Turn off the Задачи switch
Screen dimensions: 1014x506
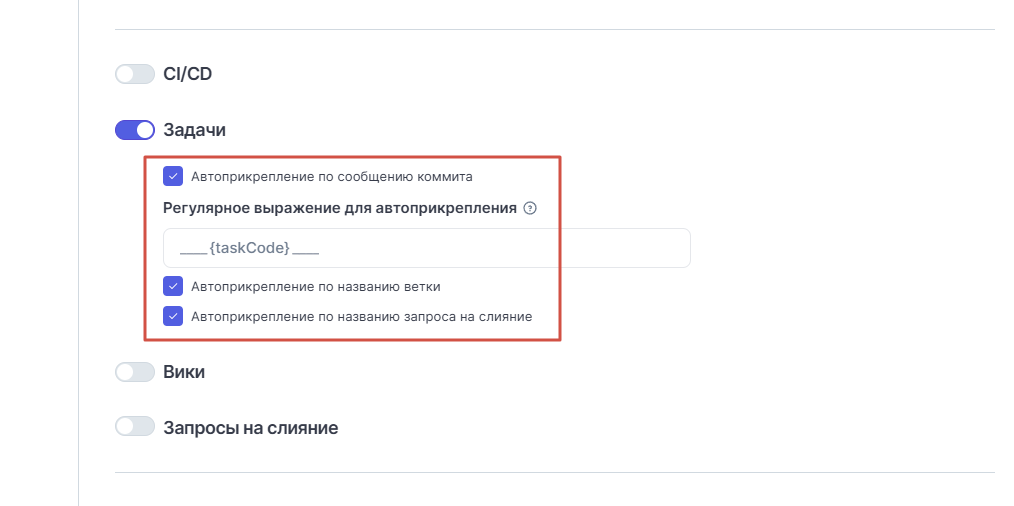[x=135, y=130]
